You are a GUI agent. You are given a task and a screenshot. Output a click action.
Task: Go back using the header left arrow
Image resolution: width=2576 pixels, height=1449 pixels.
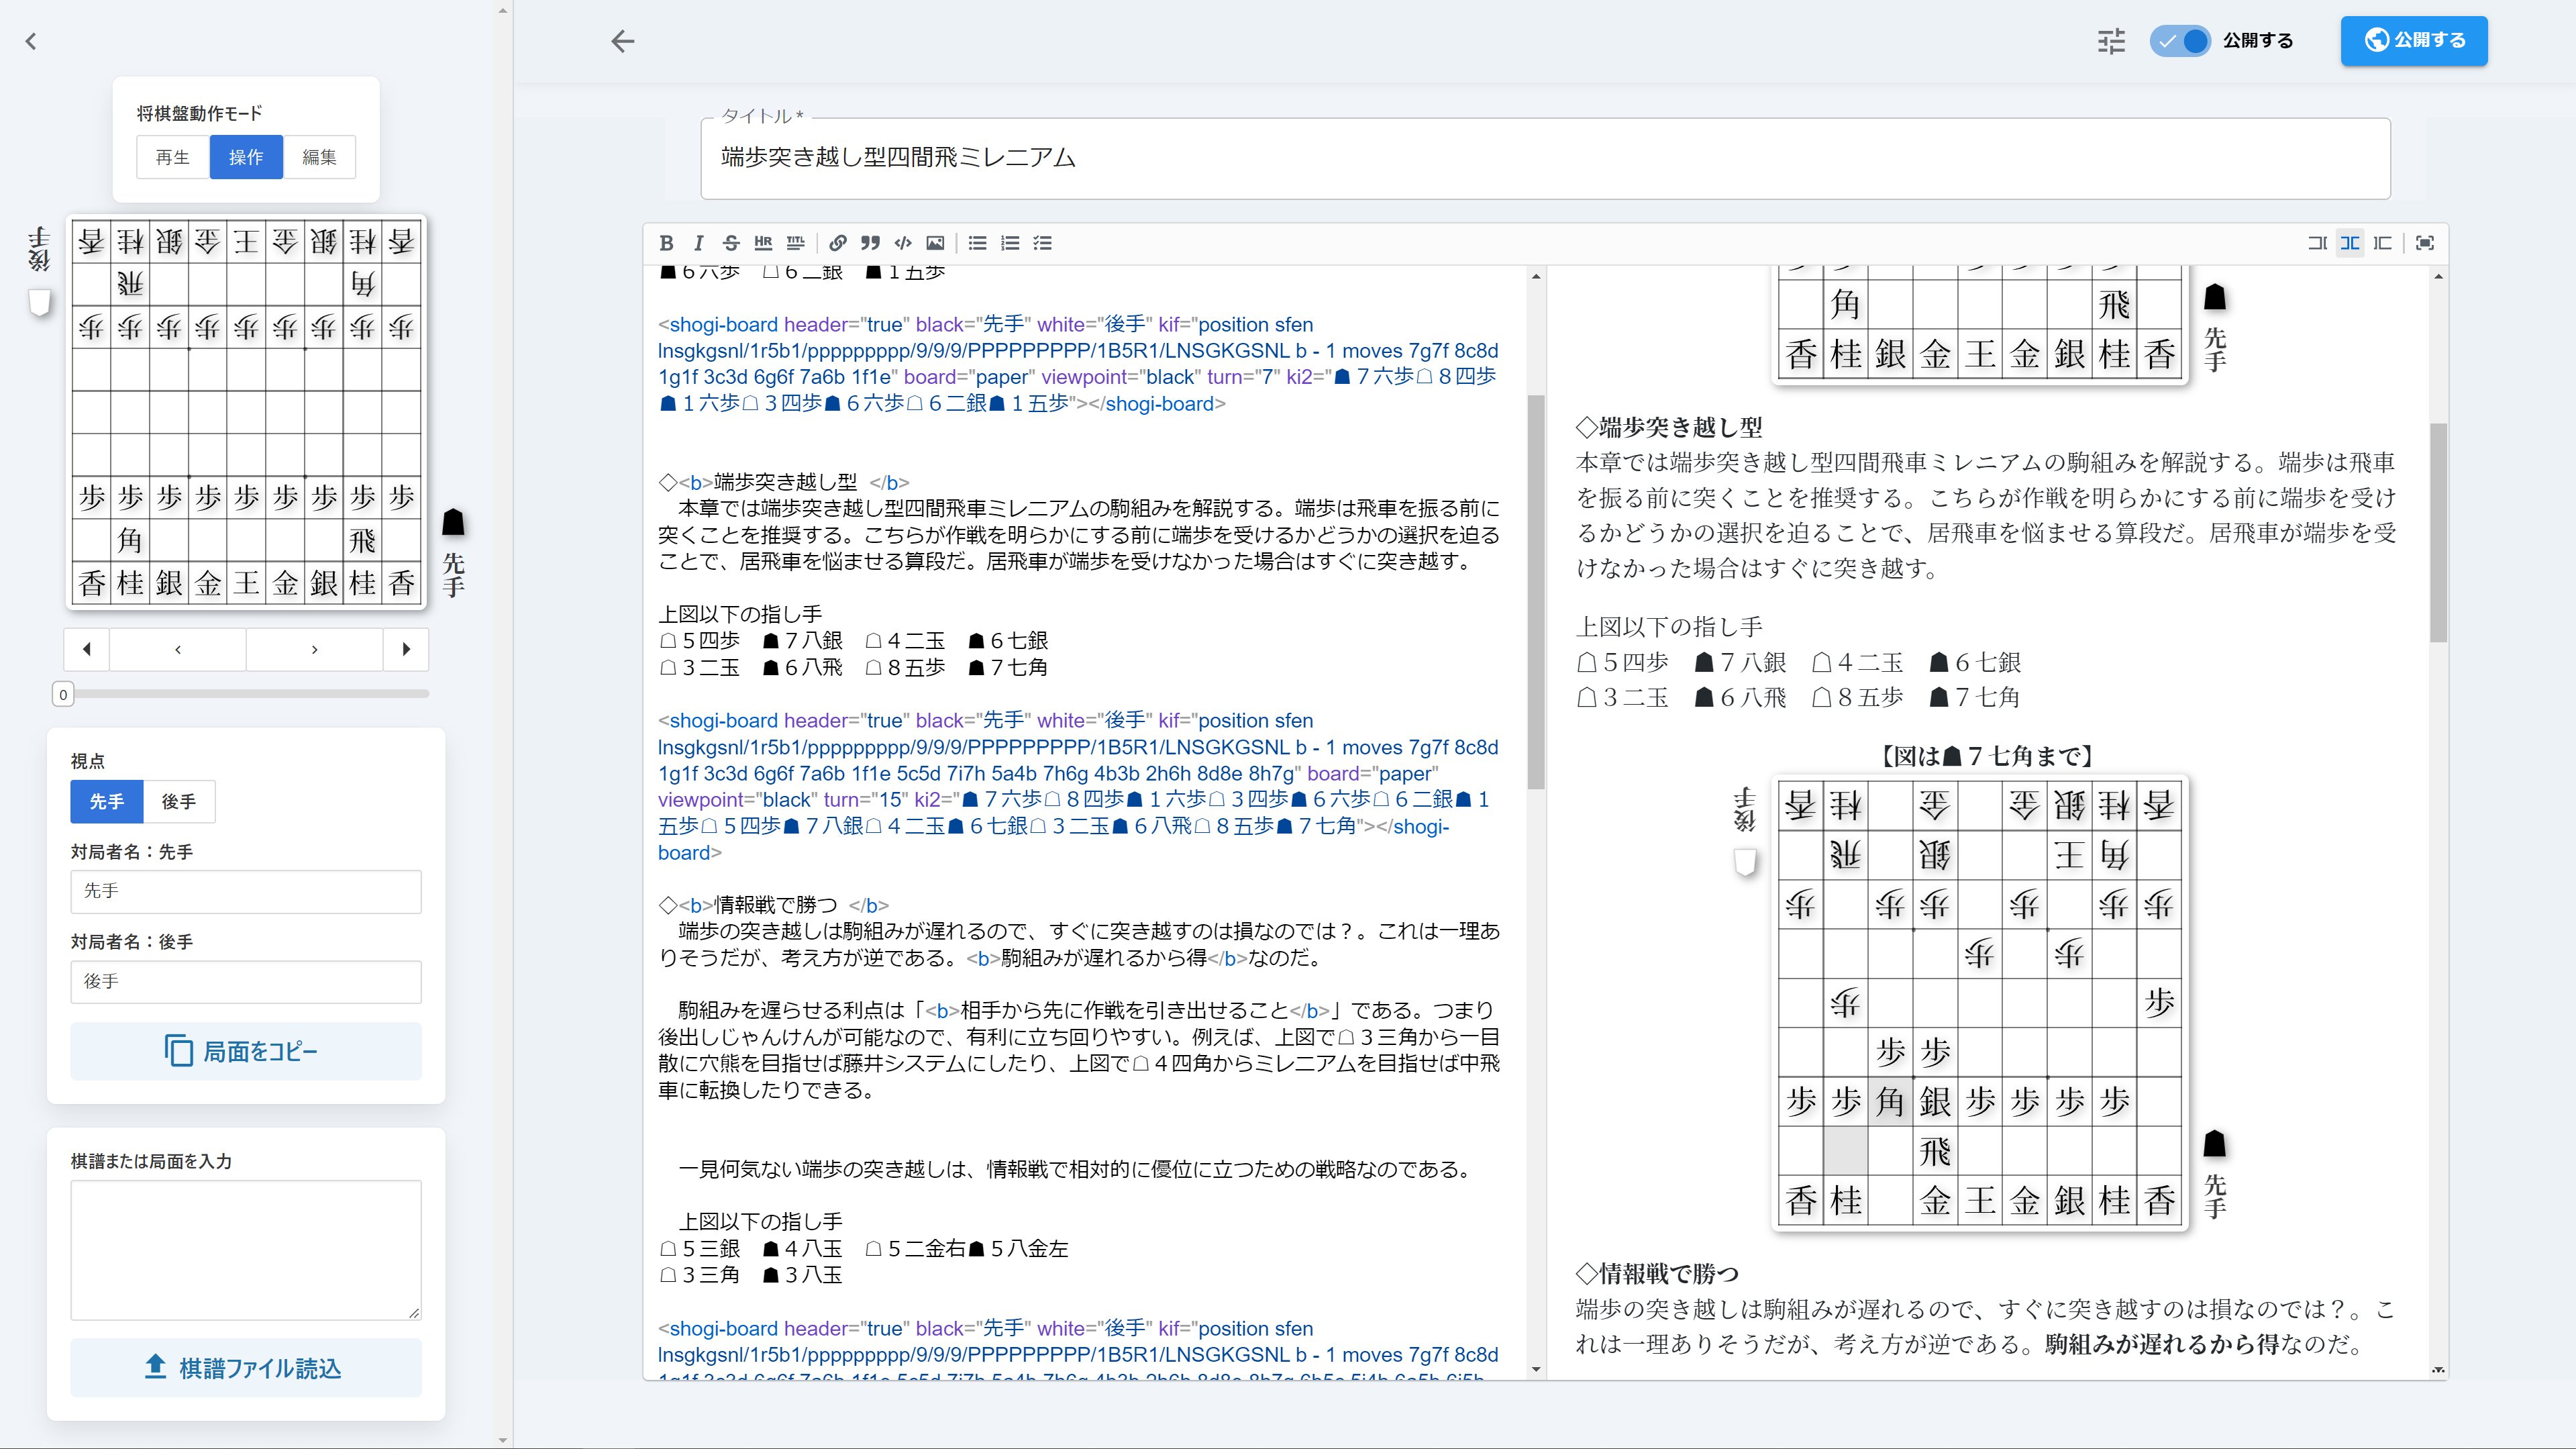coord(623,41)
